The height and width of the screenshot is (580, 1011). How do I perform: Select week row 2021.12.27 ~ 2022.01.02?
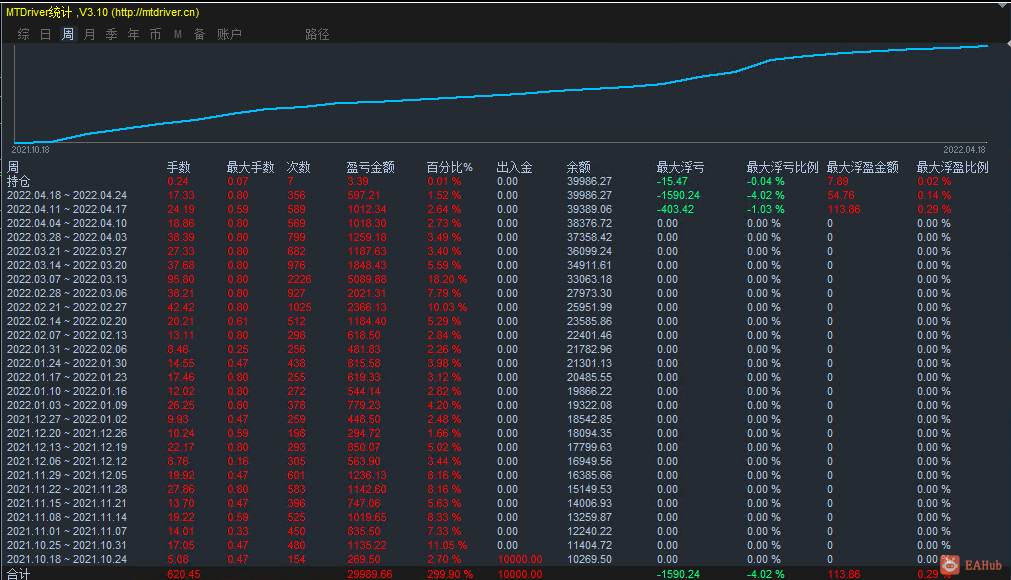(67, 420)
